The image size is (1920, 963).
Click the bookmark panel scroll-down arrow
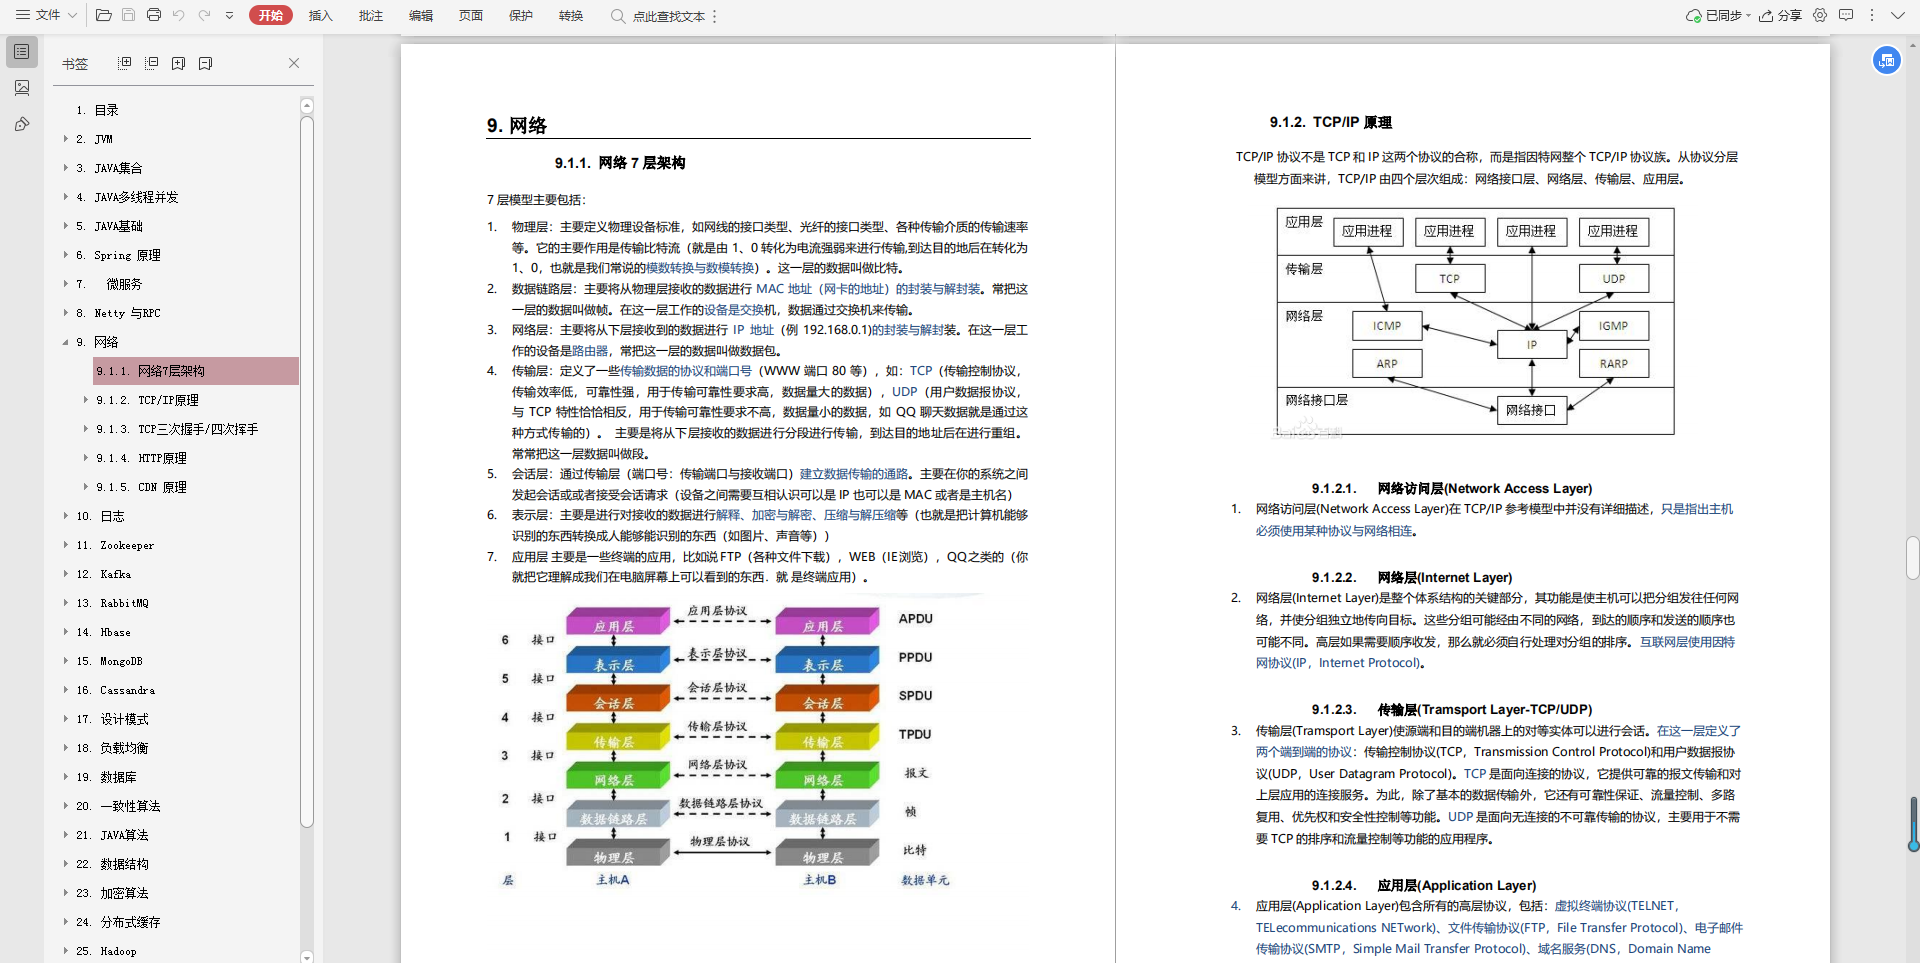(x=307, y=956)
